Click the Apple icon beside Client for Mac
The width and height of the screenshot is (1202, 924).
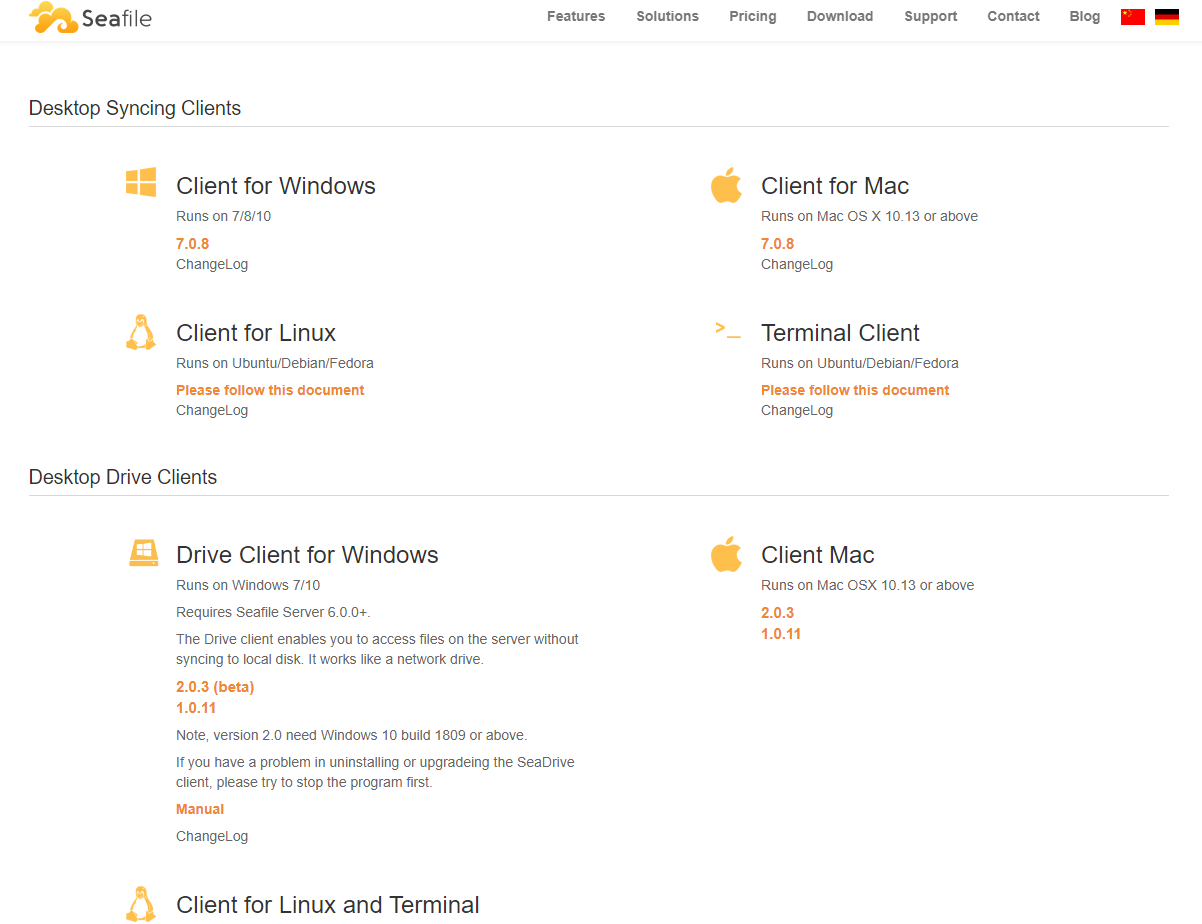click(x=726, y=185)
